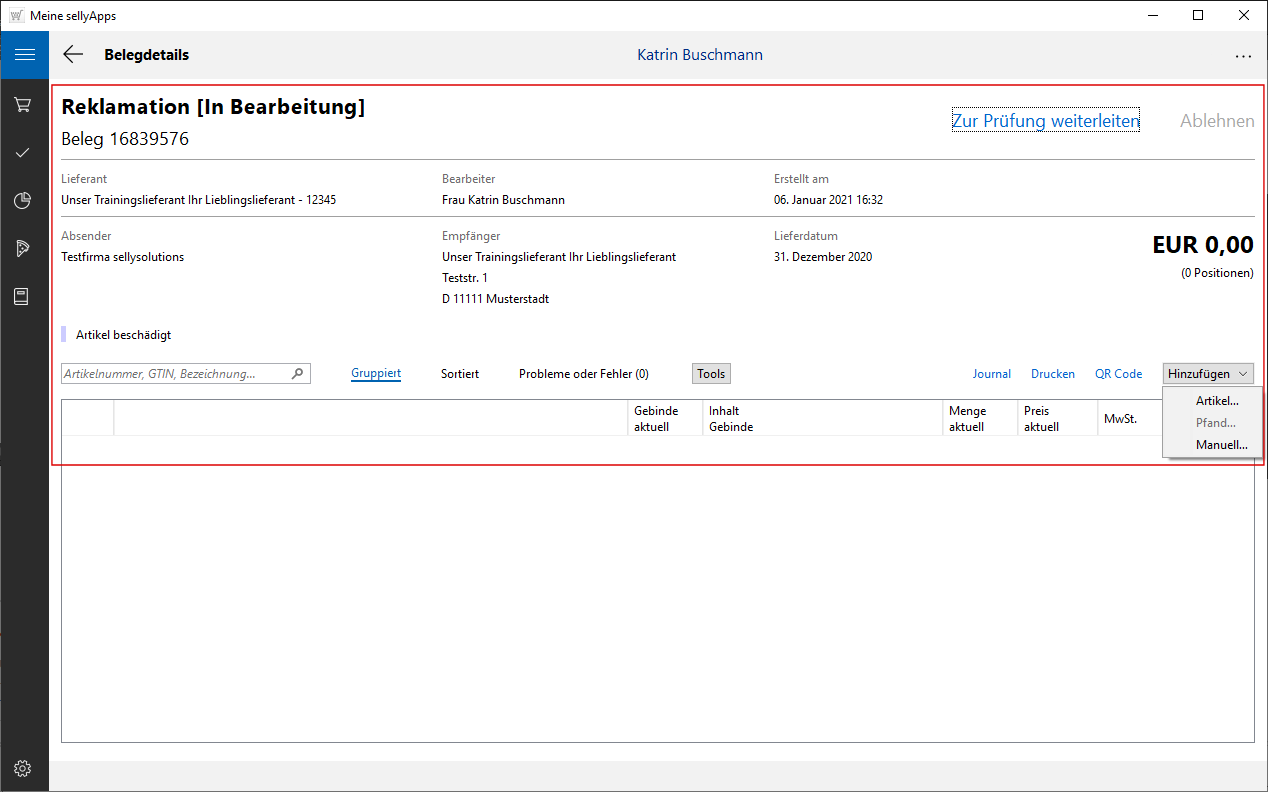This screenshot has height=792, width=1268.
Task: Click the Artikelnummer search input field
Action: point(176,374)
